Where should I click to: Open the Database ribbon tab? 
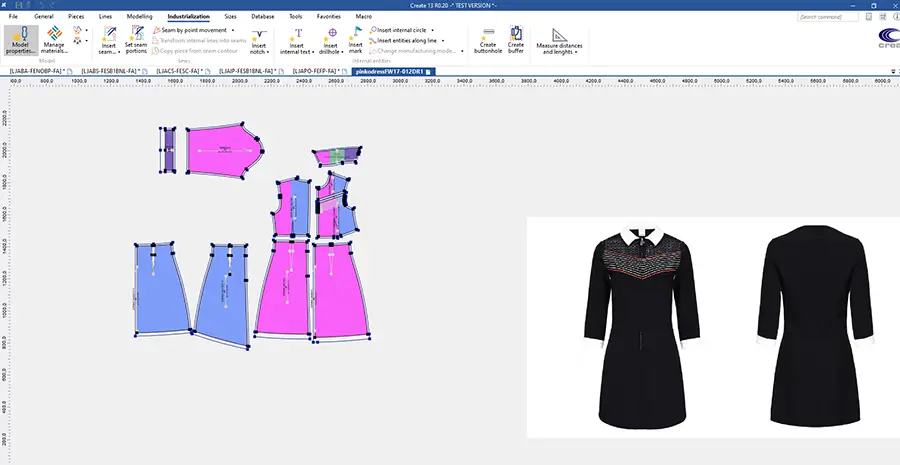point(262,17)
